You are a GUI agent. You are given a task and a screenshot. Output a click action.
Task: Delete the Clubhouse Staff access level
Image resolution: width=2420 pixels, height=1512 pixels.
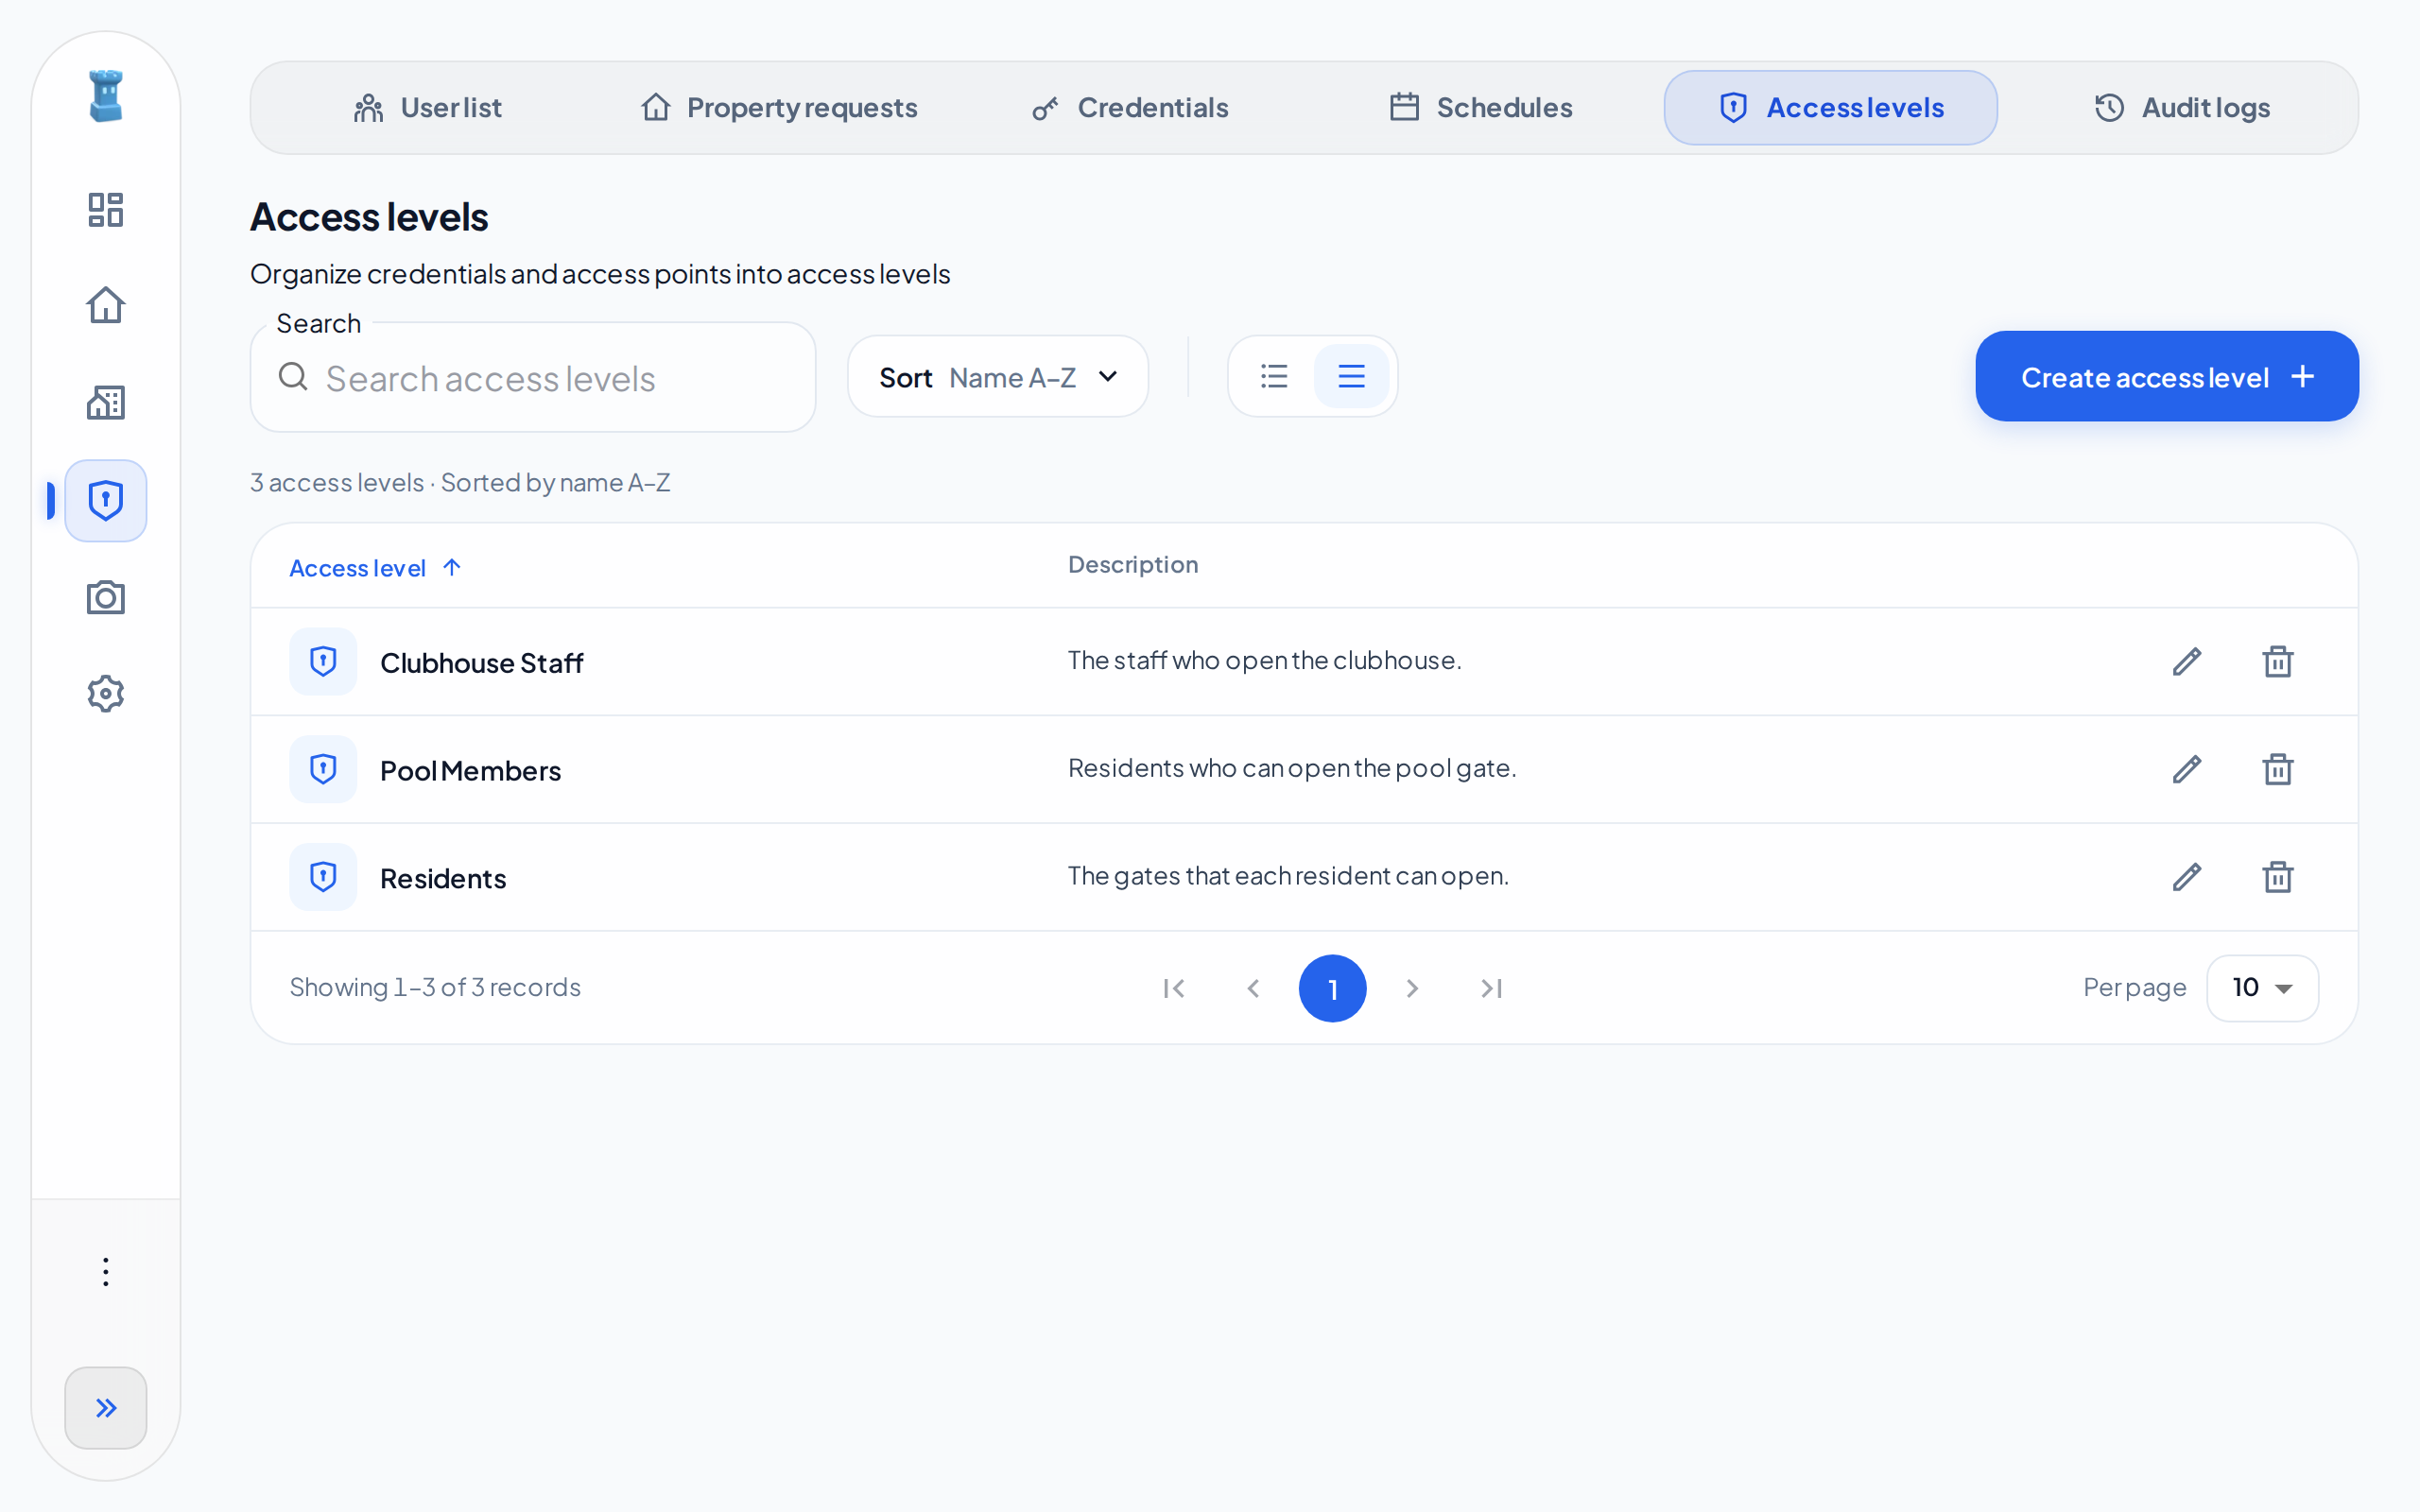[2277, 661]
